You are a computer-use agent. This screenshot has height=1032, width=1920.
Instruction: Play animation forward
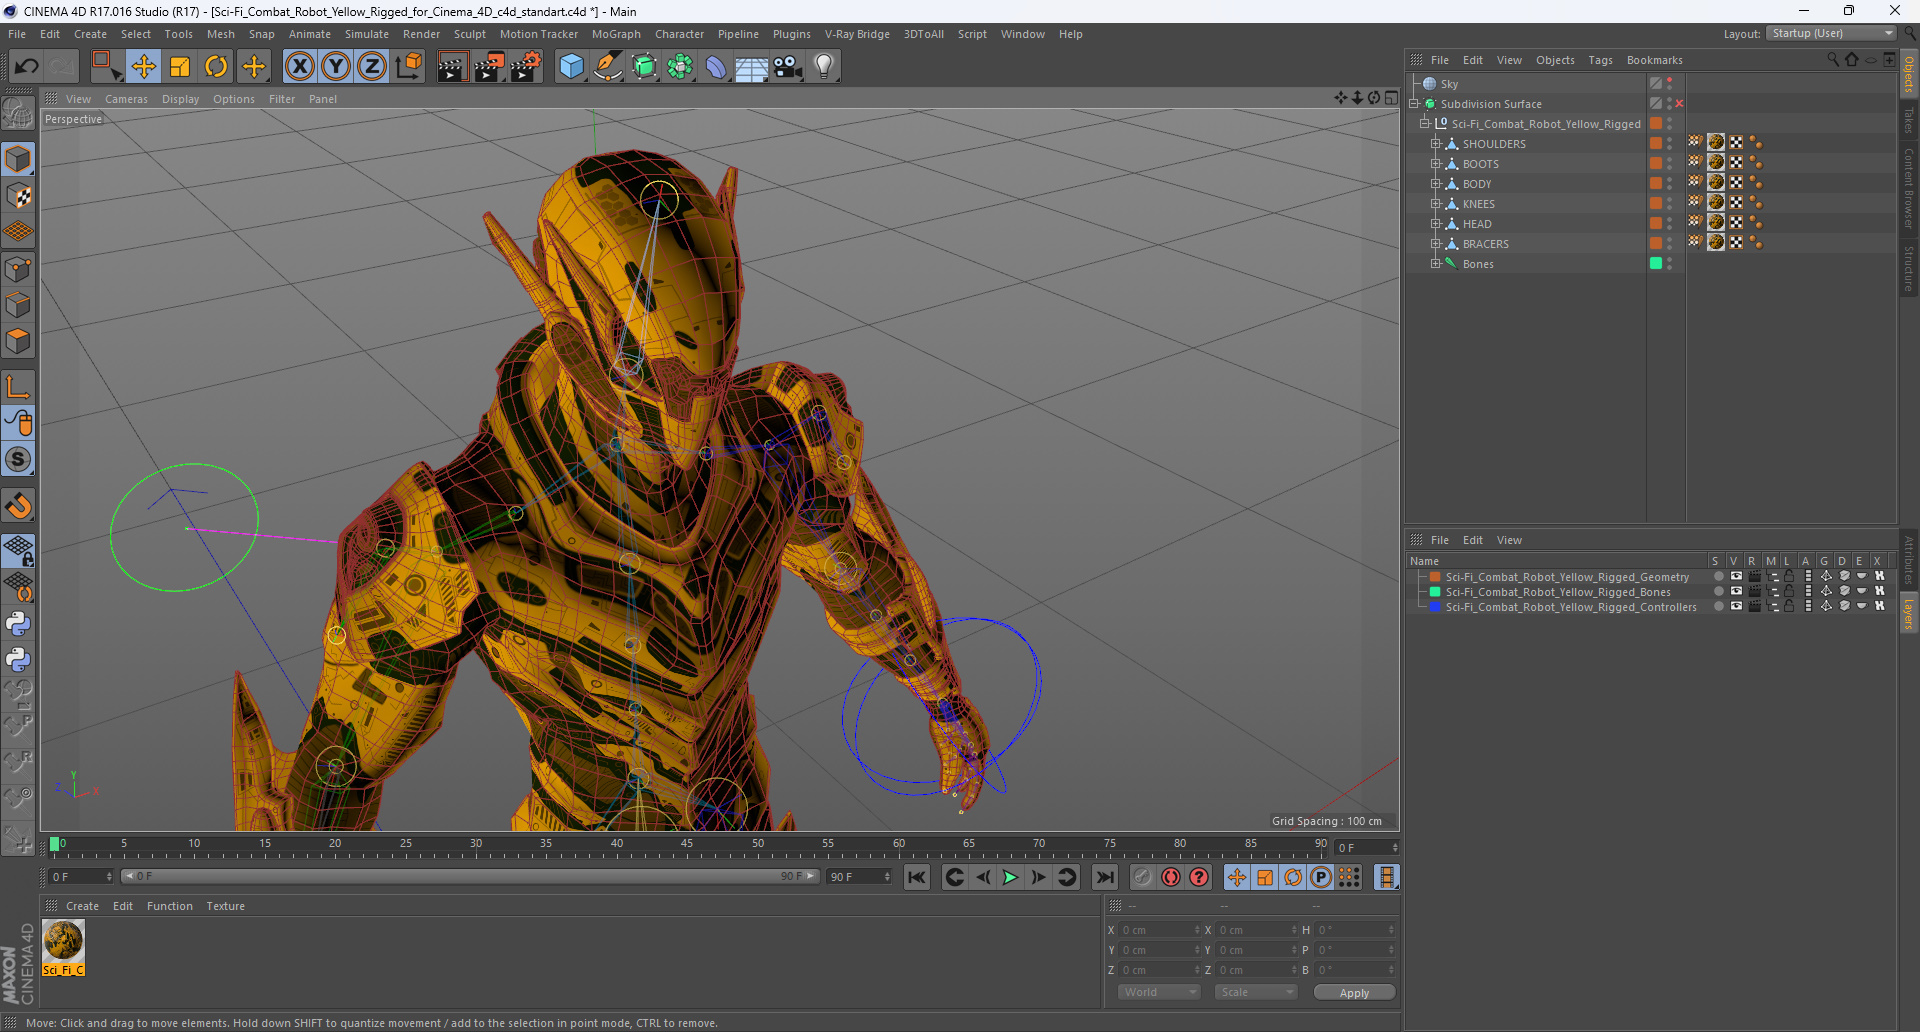(1010, 877)
